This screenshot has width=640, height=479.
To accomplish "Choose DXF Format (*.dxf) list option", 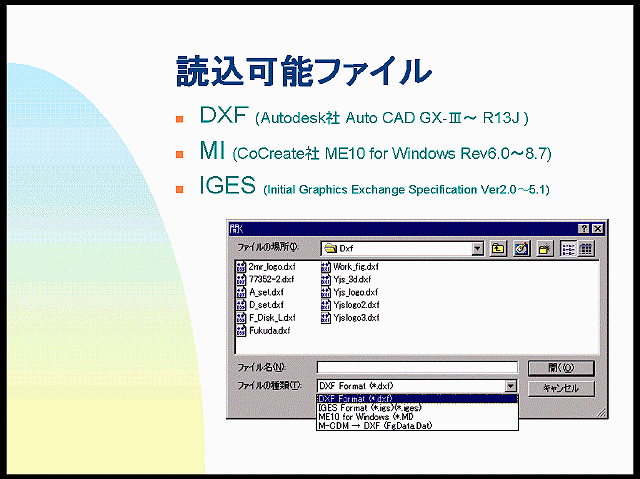I will click(417, 399).
